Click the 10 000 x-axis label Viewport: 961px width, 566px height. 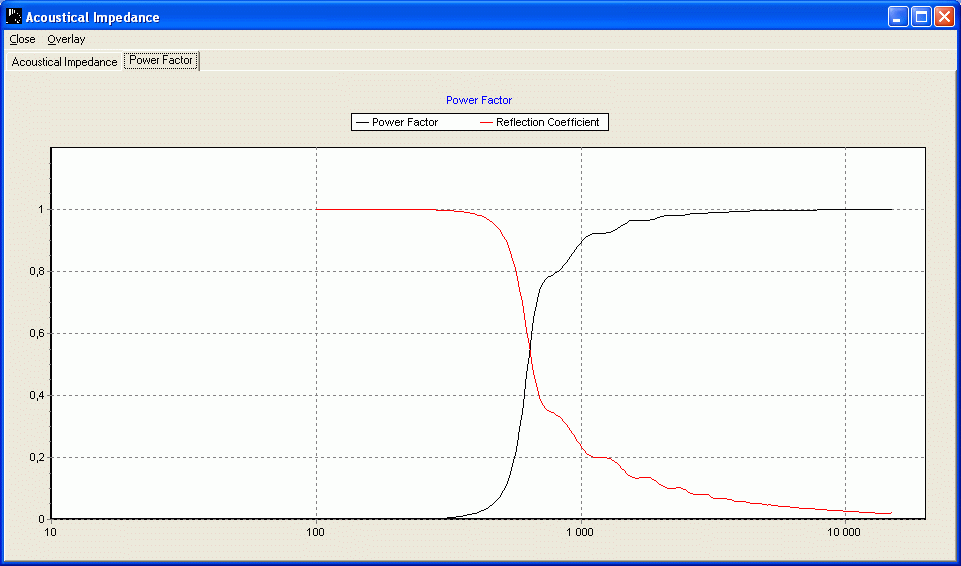click(x=845, y=530)
